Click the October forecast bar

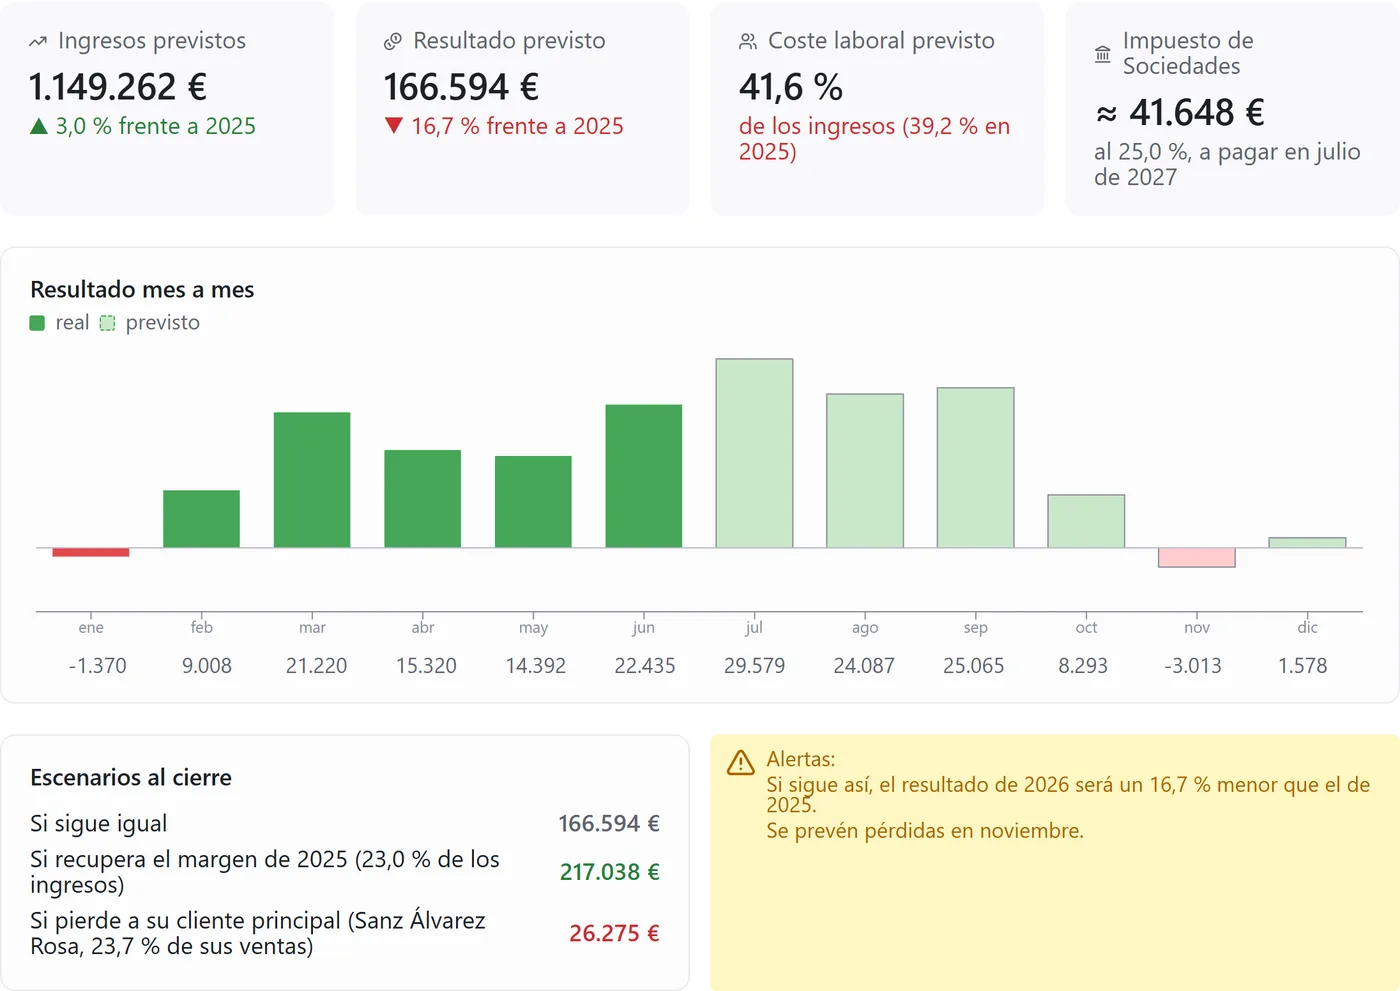point(1086,521)
